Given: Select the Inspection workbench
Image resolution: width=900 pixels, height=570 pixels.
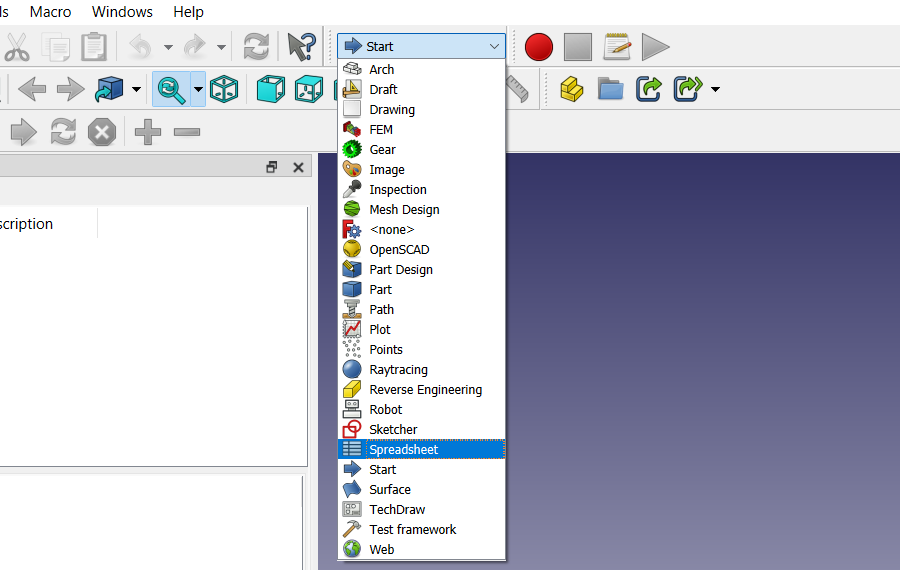Looking at the screenshot, I should [x=421, y=189].
